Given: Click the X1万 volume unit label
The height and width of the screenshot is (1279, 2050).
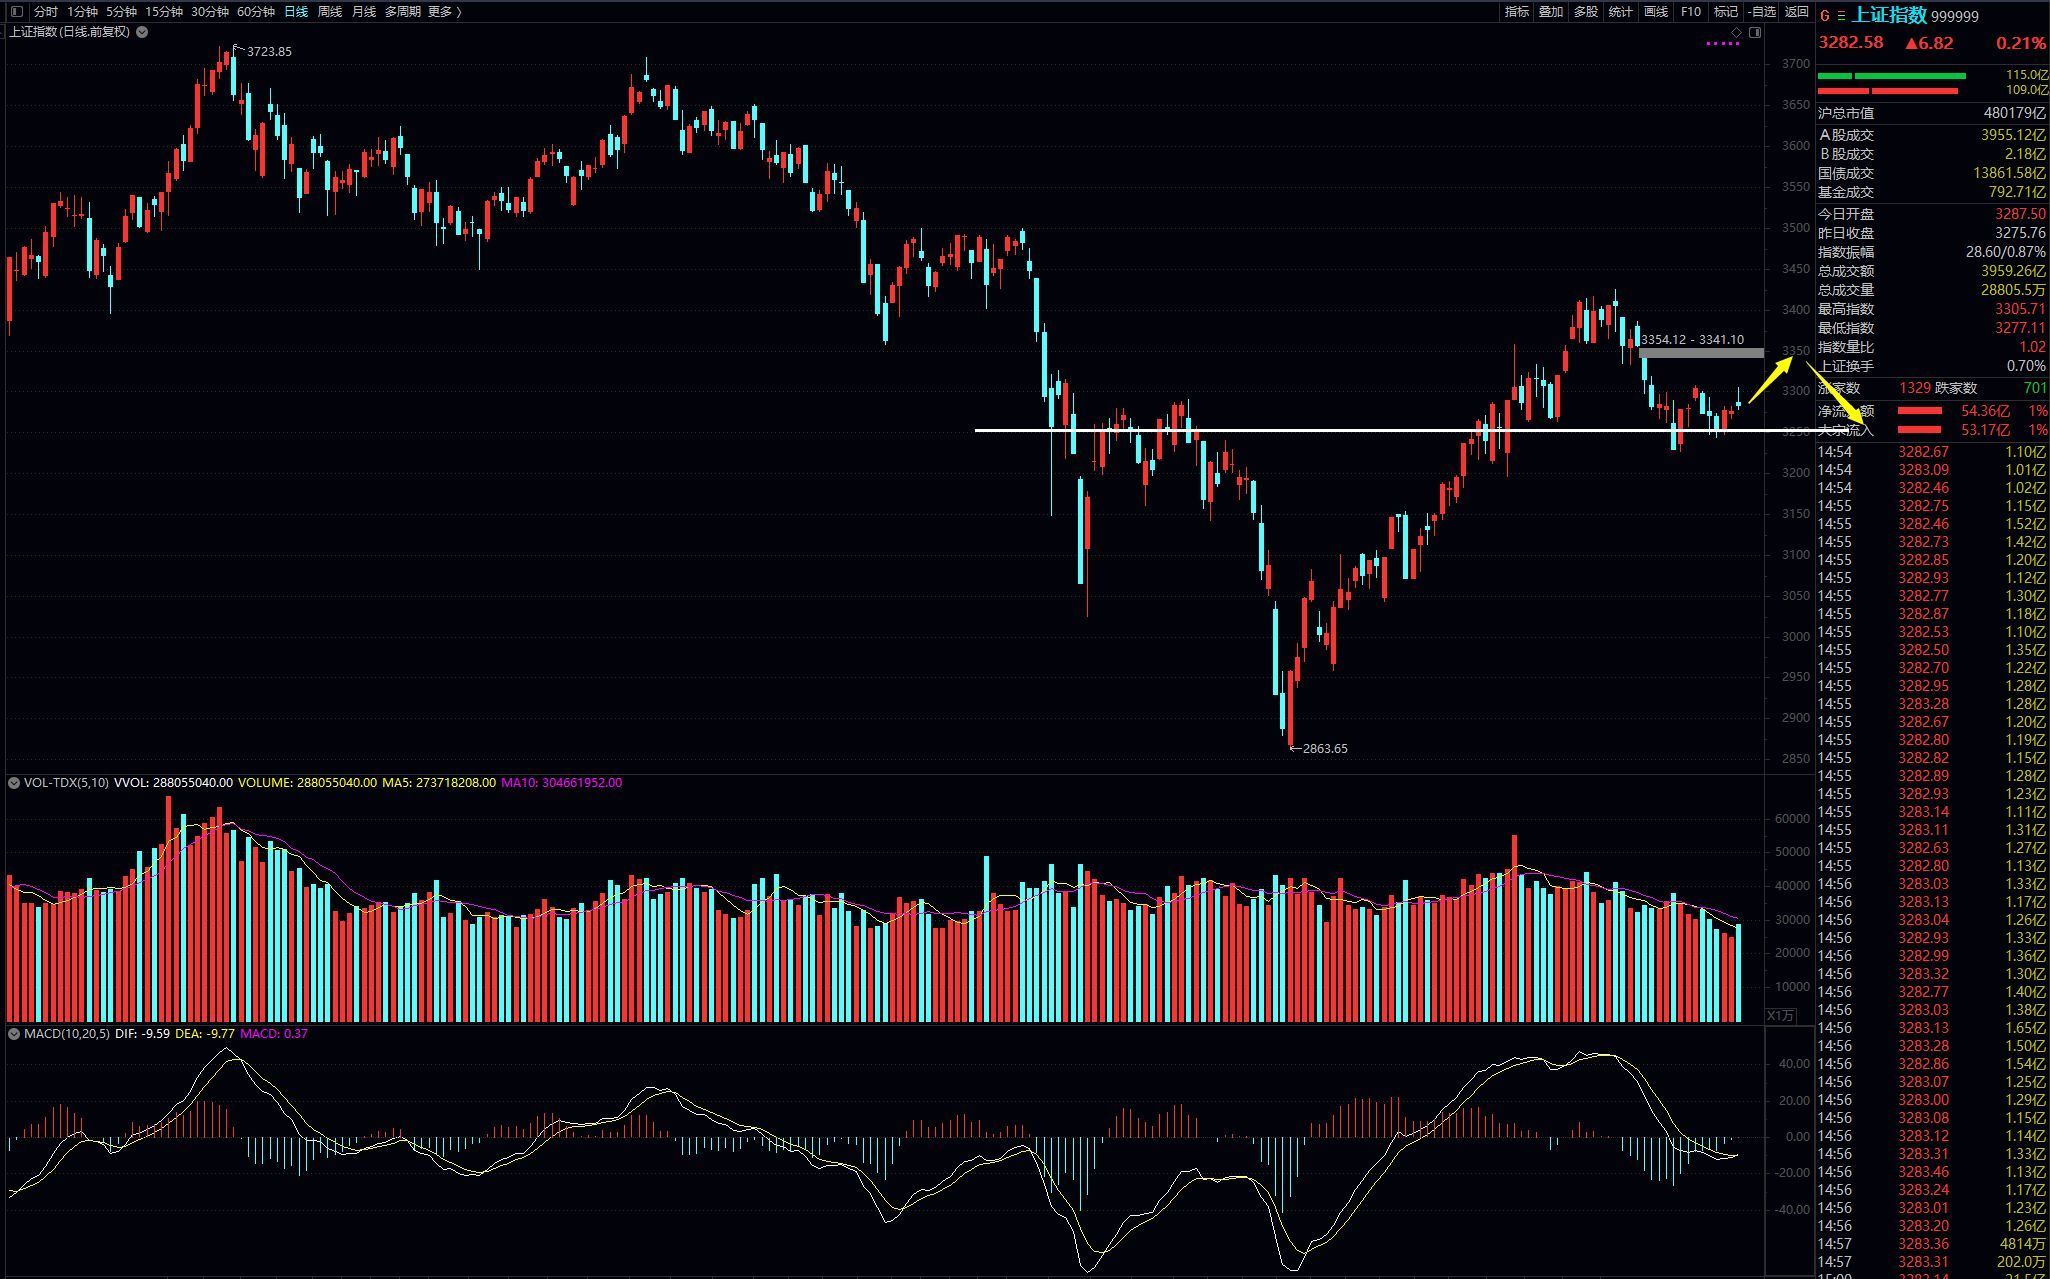Looking at the screenshot, I should [1781, 1015].
